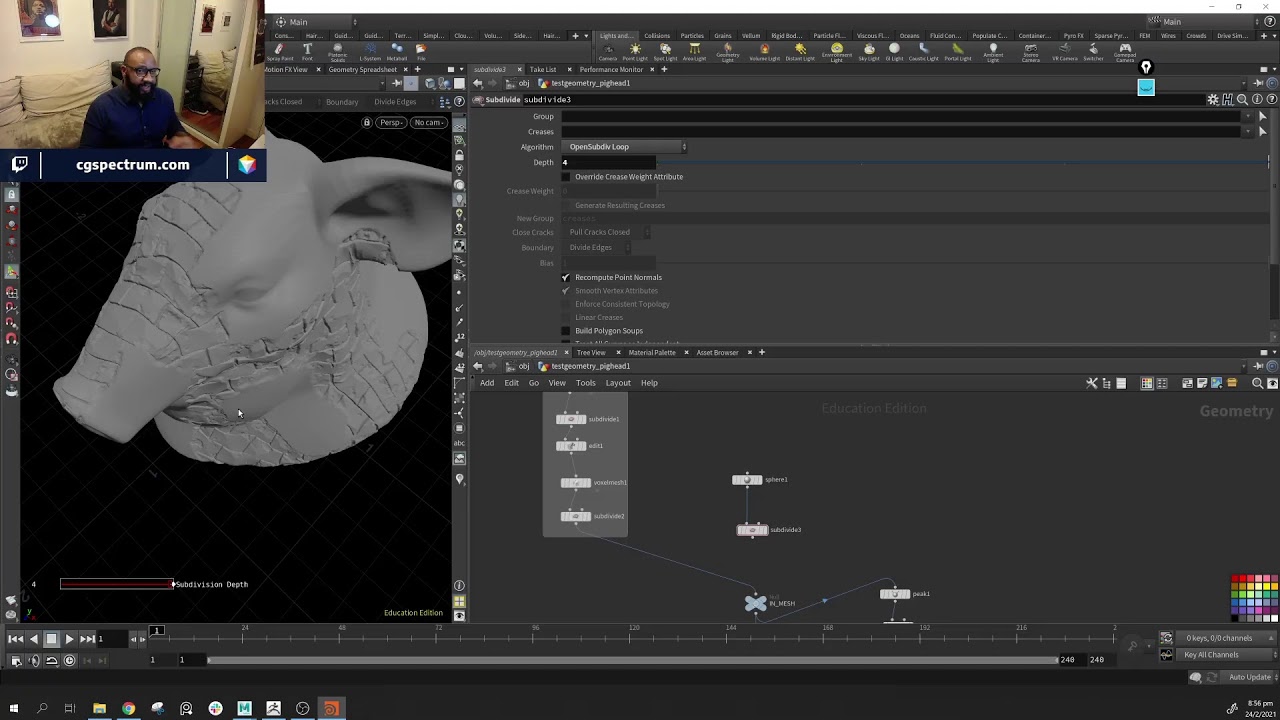Open the parameter pane gear menu

[1213, 100]
